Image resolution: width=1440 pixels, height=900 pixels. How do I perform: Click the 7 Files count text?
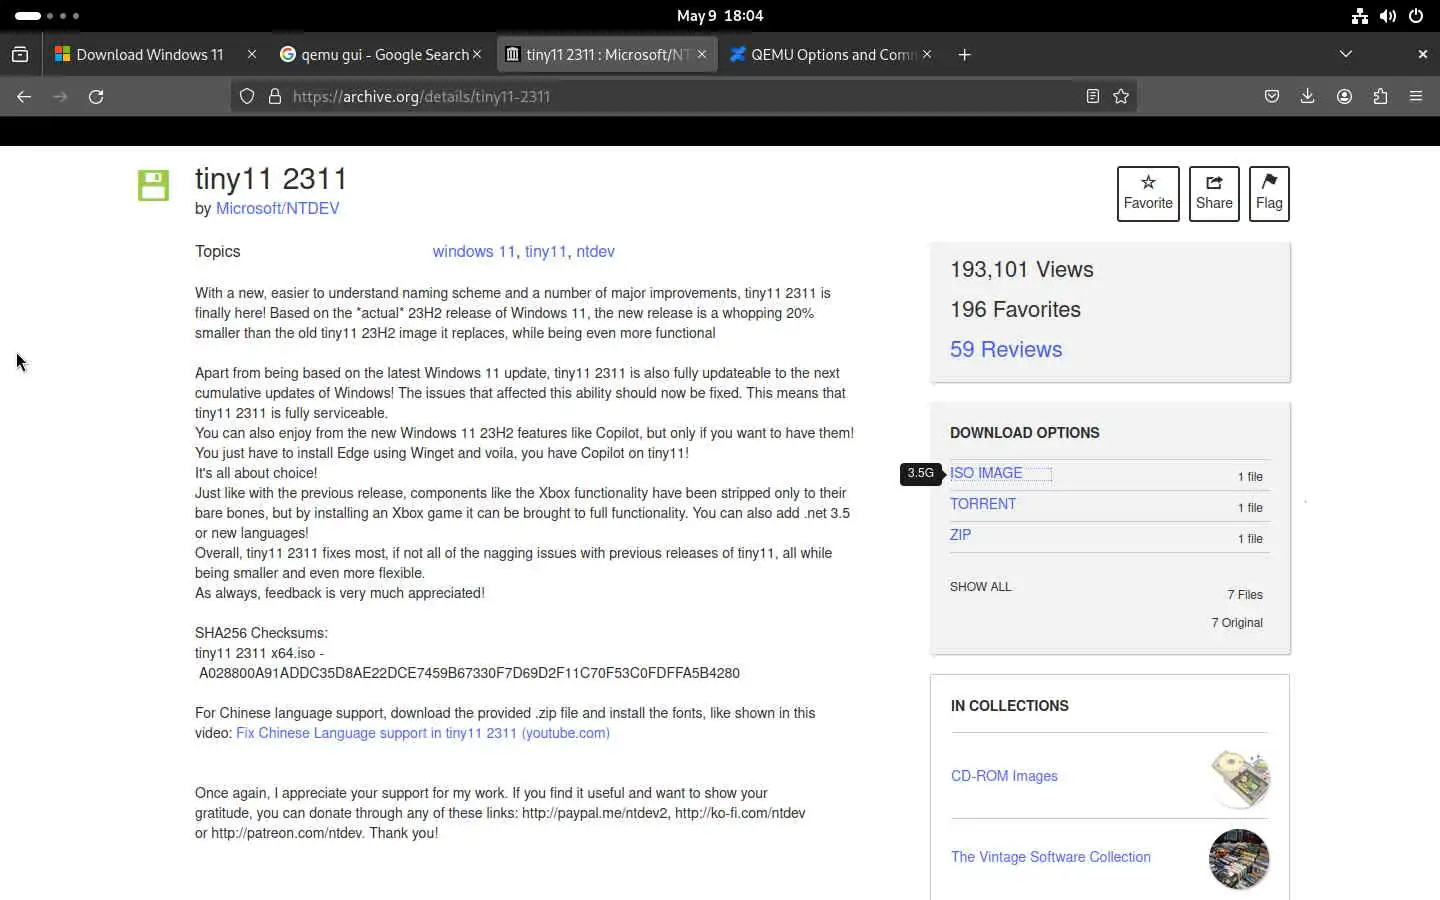click(x=1245, y=594)
